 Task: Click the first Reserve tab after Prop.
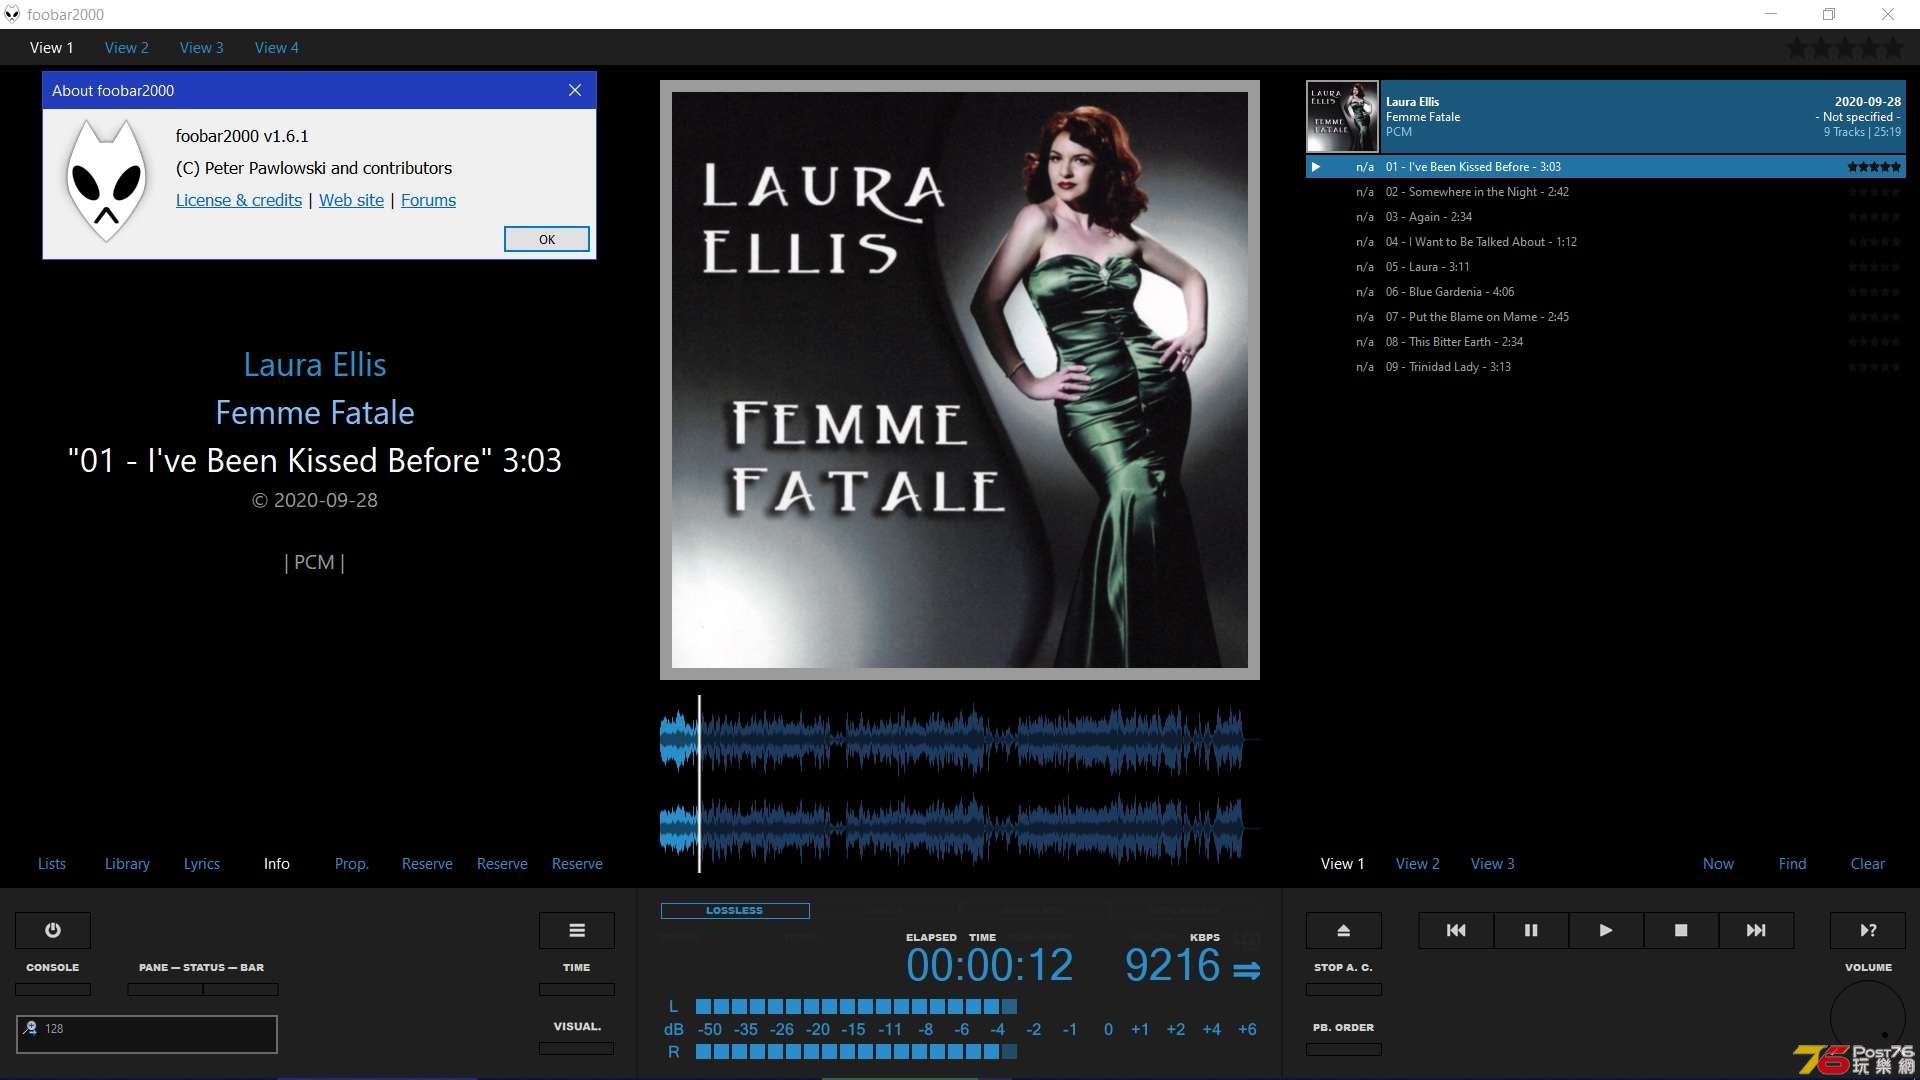(427, 864)
